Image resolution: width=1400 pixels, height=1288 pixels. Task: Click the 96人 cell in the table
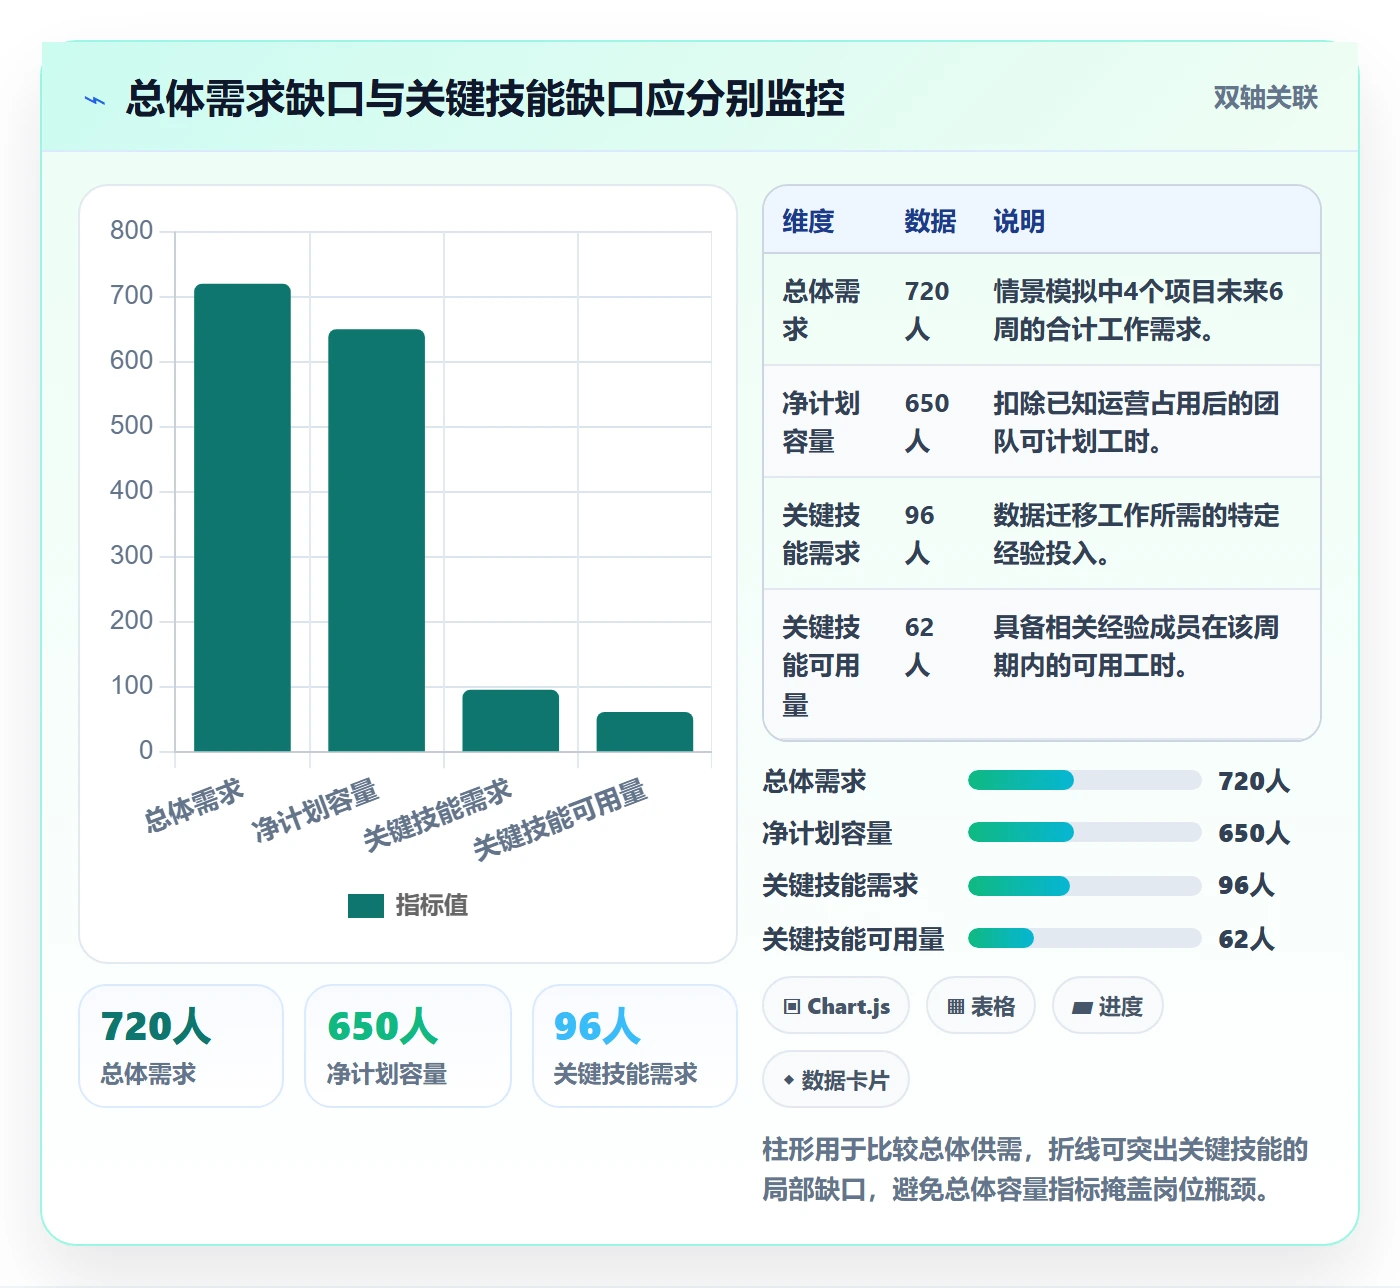click(920, 534)
